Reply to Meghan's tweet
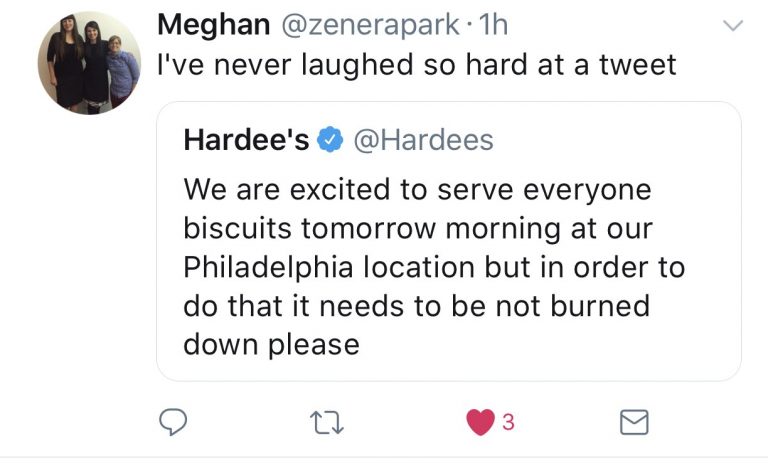 pyautogui.click(x=176, y=424)
